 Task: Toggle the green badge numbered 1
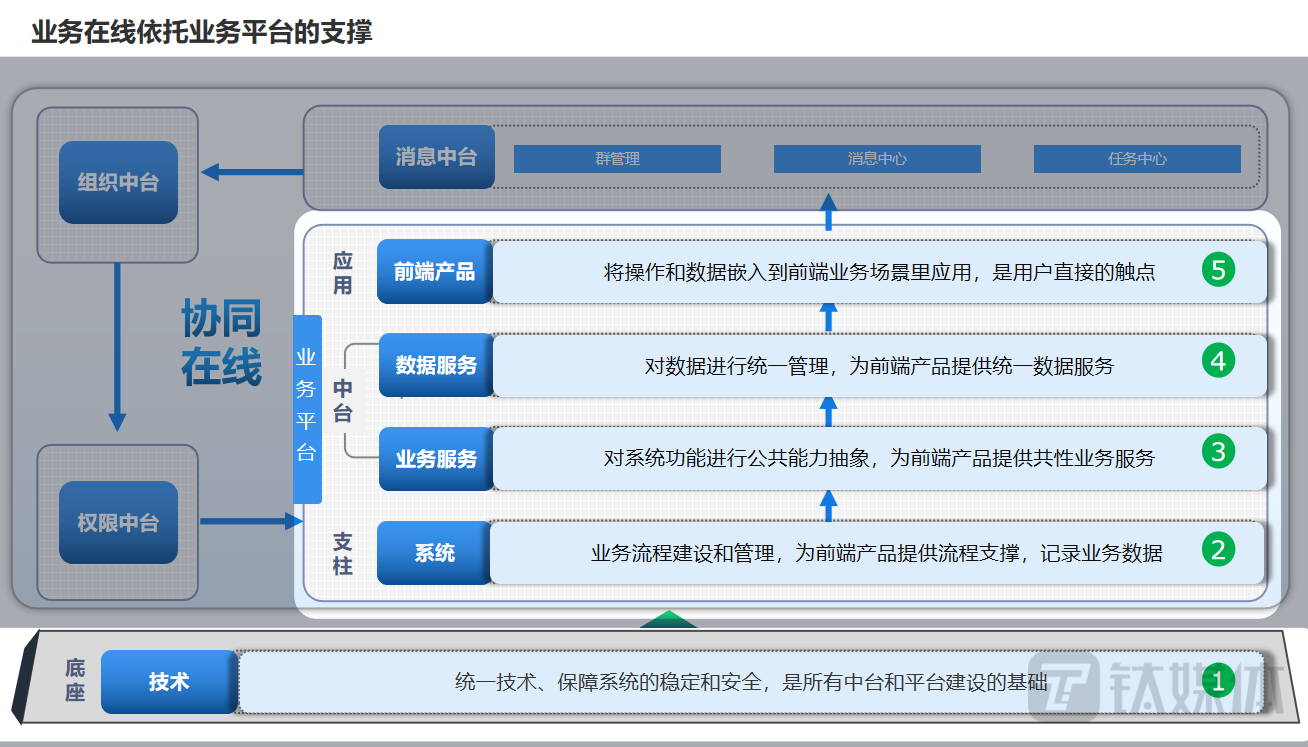(x=1218, y=681)
